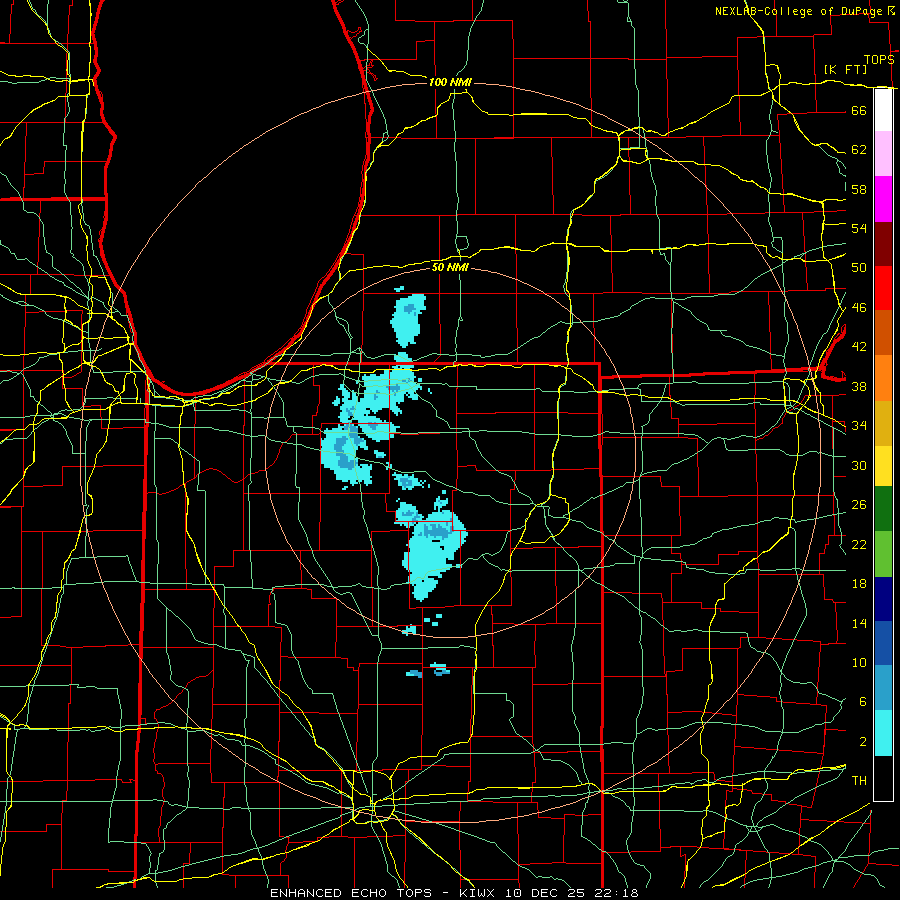Pick the navy blue legend swatch
Screen dimensions: 900x900
(x=883, y=599)
